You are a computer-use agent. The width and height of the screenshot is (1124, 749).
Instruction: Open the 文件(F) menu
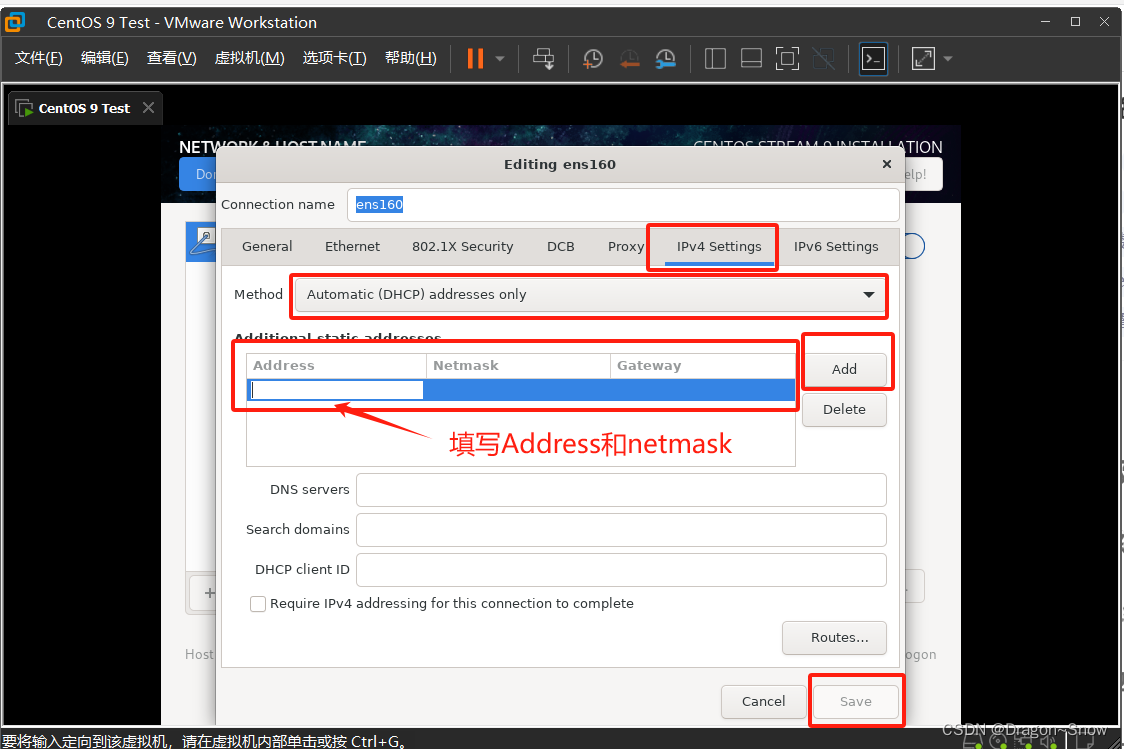click(x=39, y=58)
